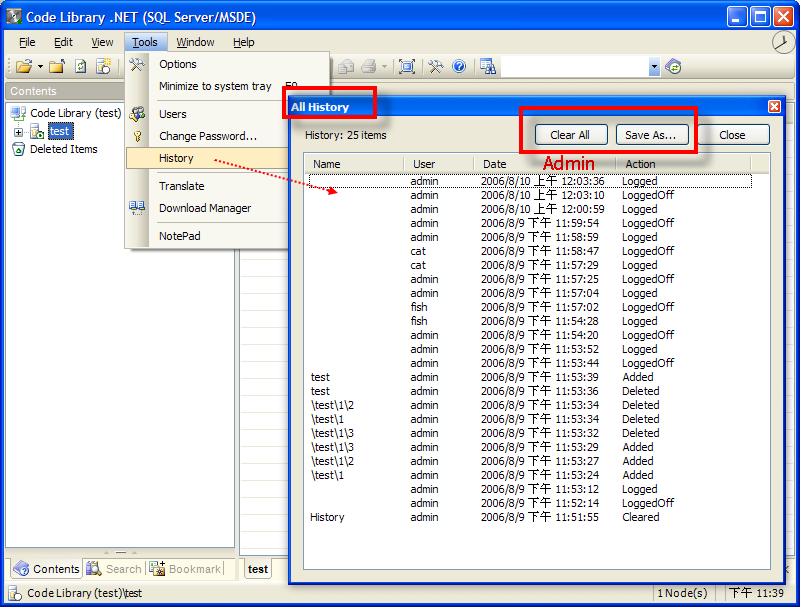Click the options tools icon in the toolbar
This screenshot has height=607, width=800.
pyautogui.click(x=436, y=67)
